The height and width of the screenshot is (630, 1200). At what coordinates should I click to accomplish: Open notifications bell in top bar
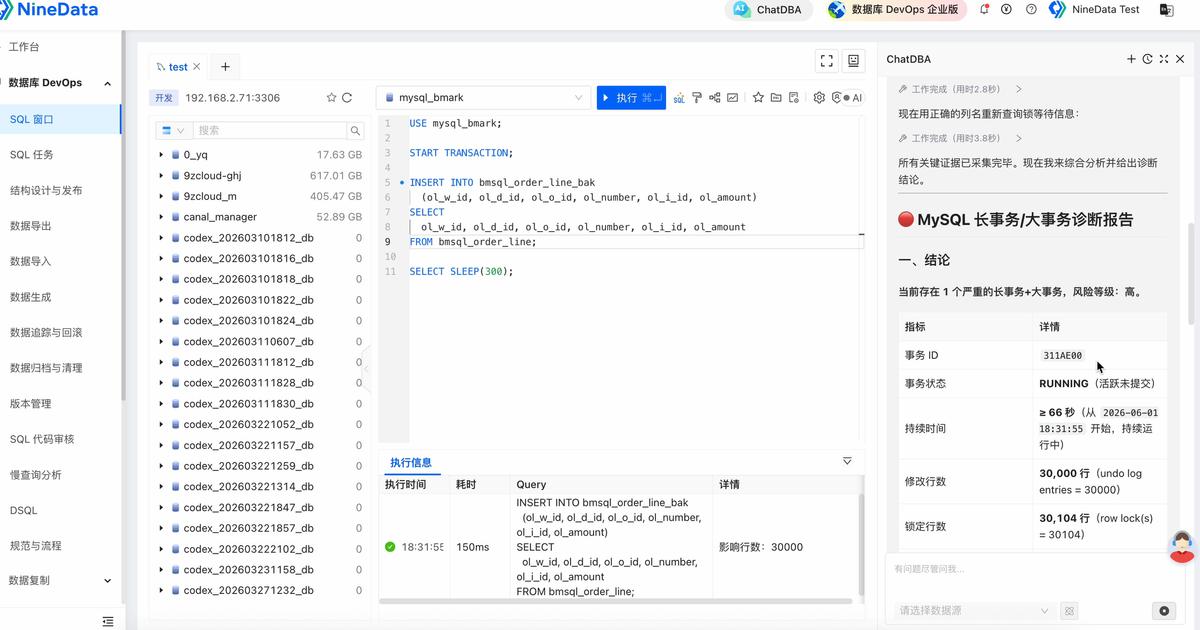(x=984, y=9)
